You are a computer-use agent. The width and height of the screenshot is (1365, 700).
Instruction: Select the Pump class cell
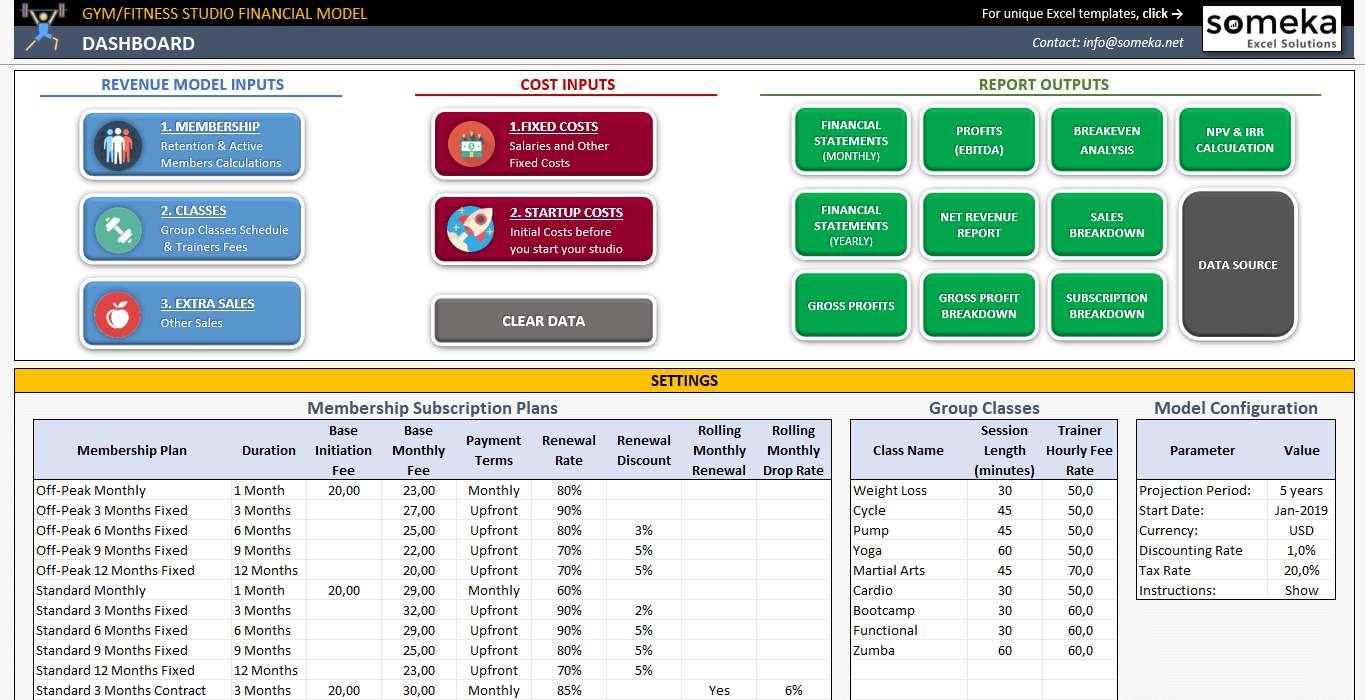[x=909, y=531]
